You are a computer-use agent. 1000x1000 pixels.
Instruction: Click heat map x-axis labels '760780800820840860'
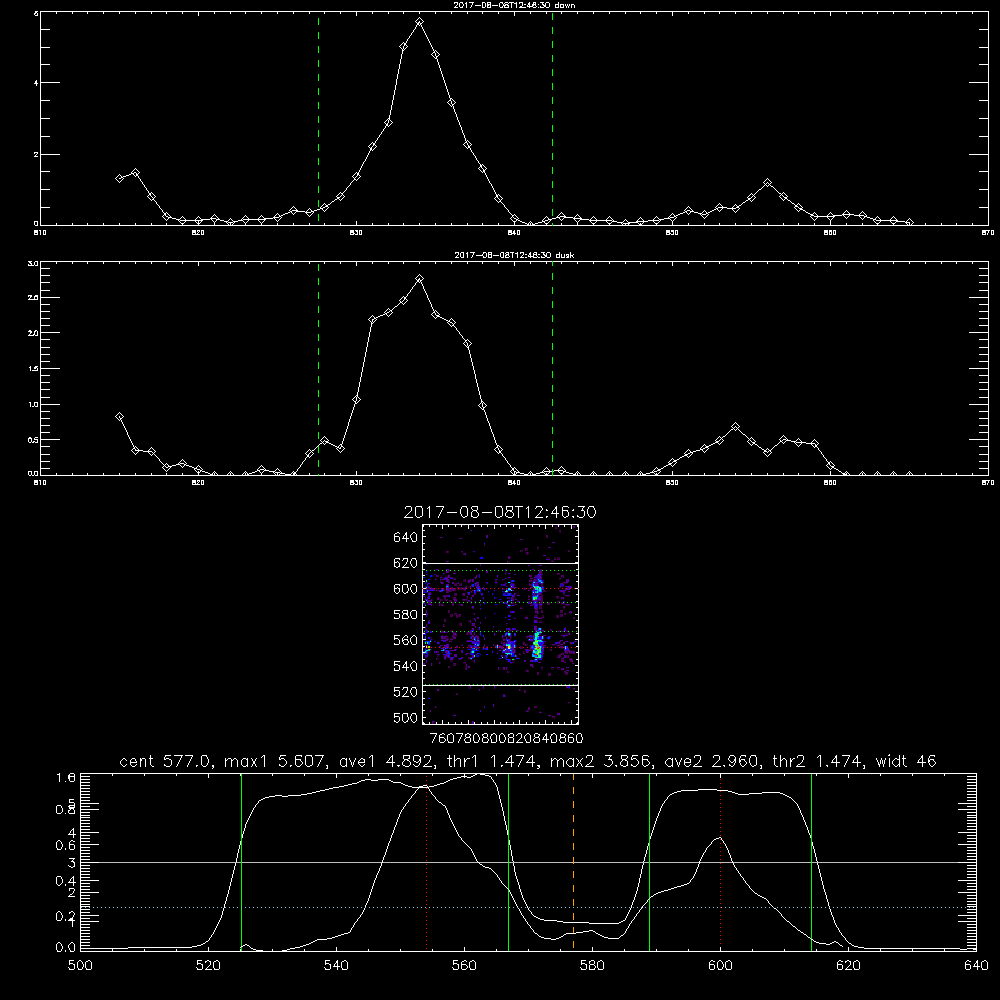(x=507, y=739)
